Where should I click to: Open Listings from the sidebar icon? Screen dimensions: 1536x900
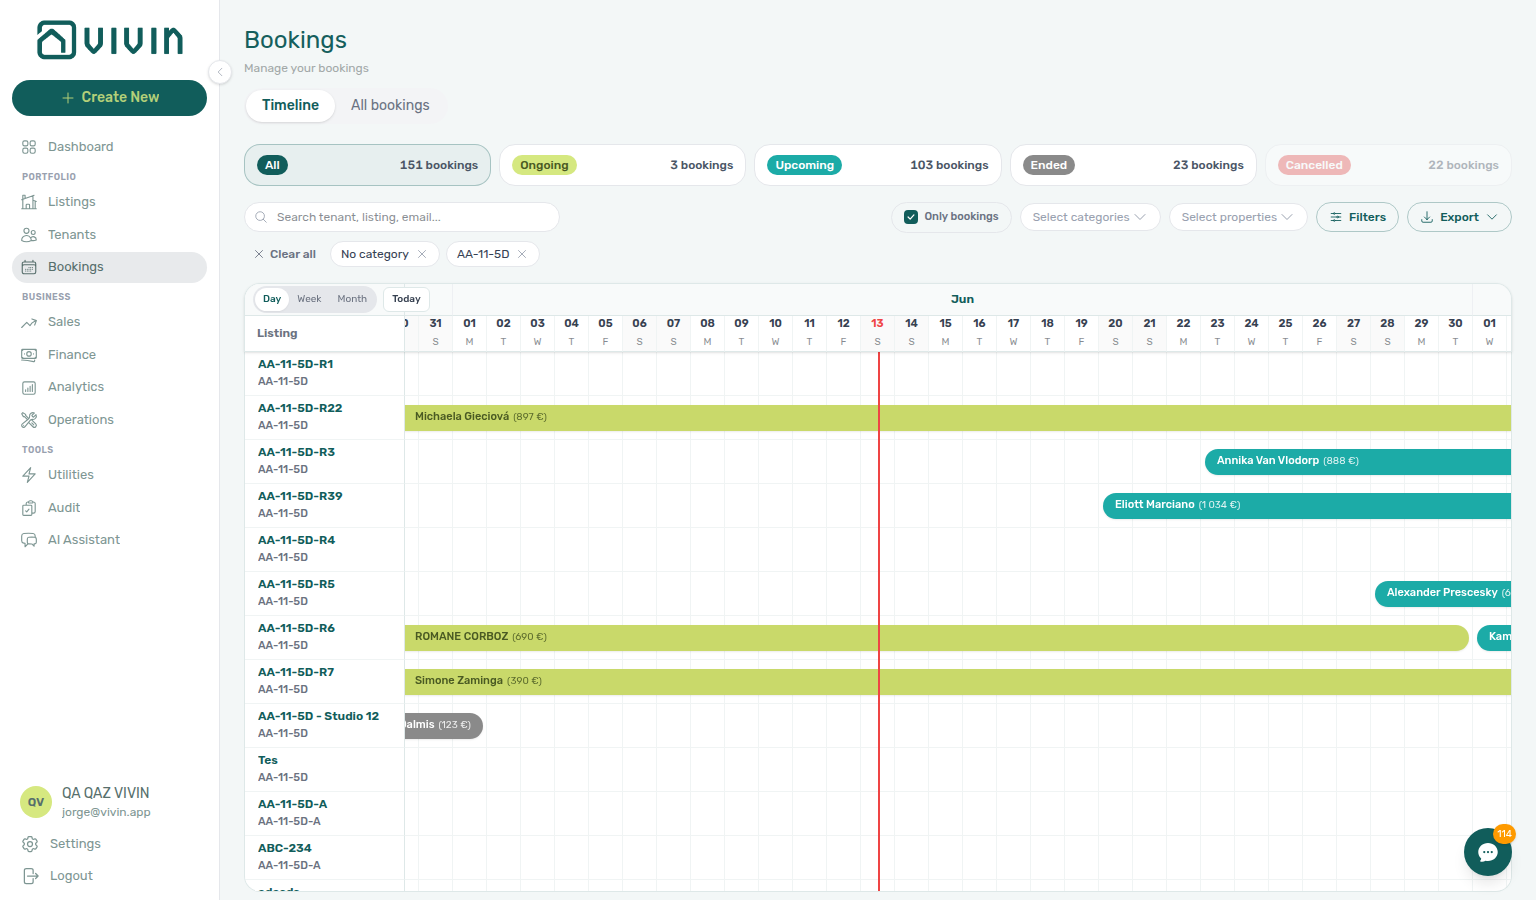pyautogui.click(x=29, y=202)
